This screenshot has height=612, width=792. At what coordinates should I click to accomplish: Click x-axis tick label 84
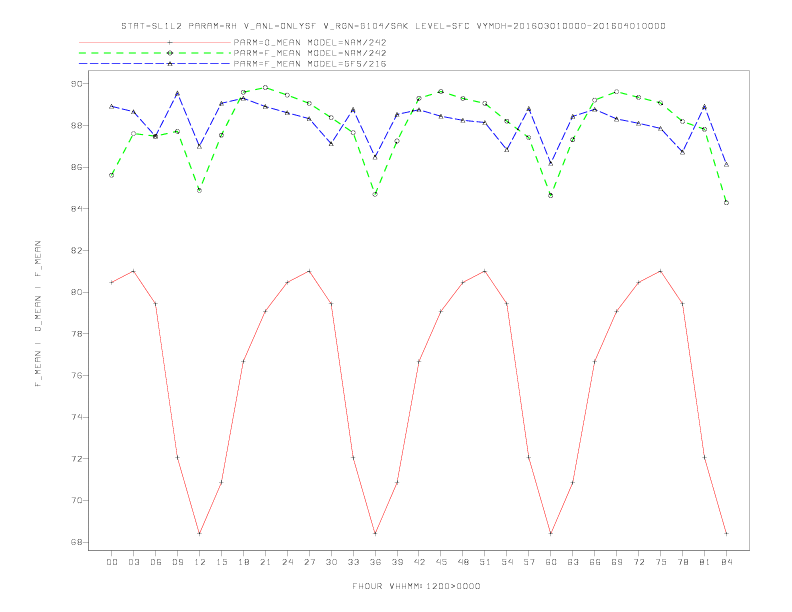[727, 562]
